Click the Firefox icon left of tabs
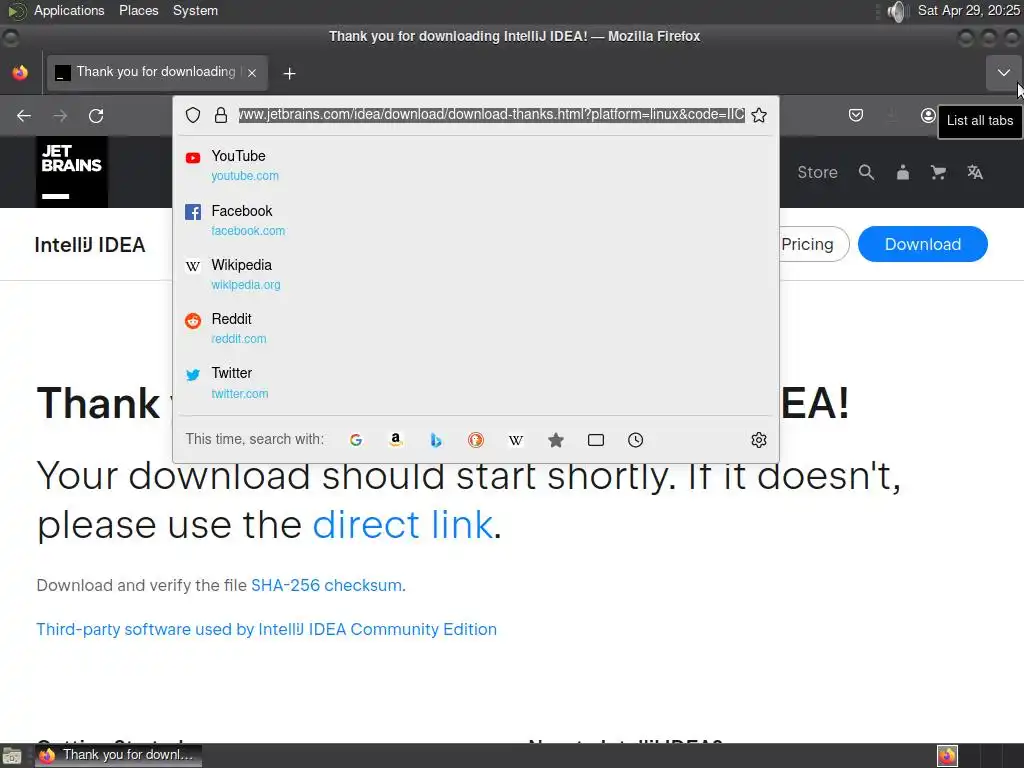 (20, 72)
